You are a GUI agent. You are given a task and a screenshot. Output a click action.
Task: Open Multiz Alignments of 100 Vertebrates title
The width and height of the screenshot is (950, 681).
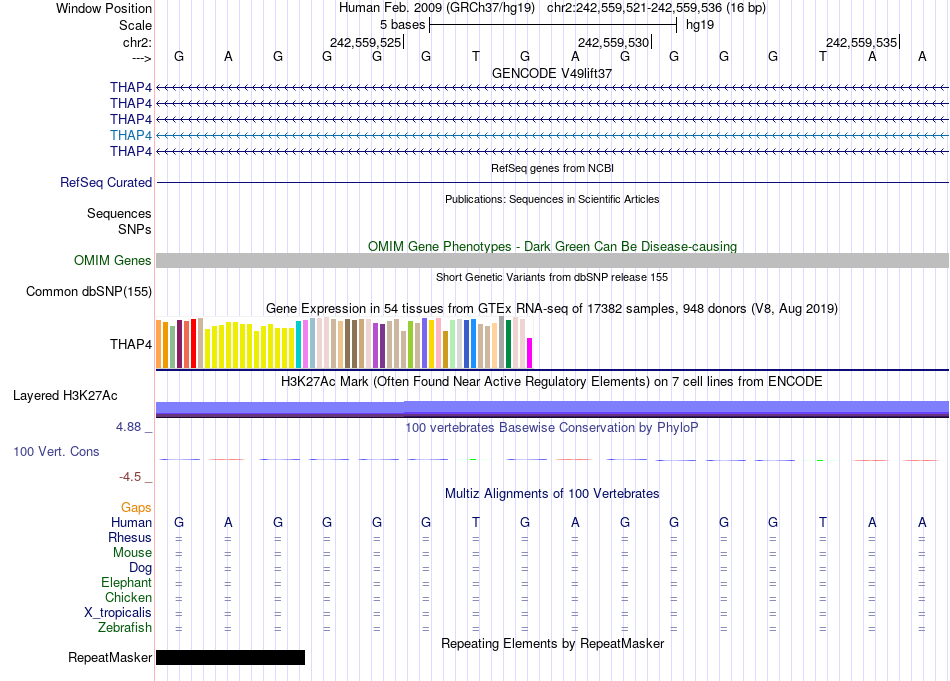click(552, 494)
